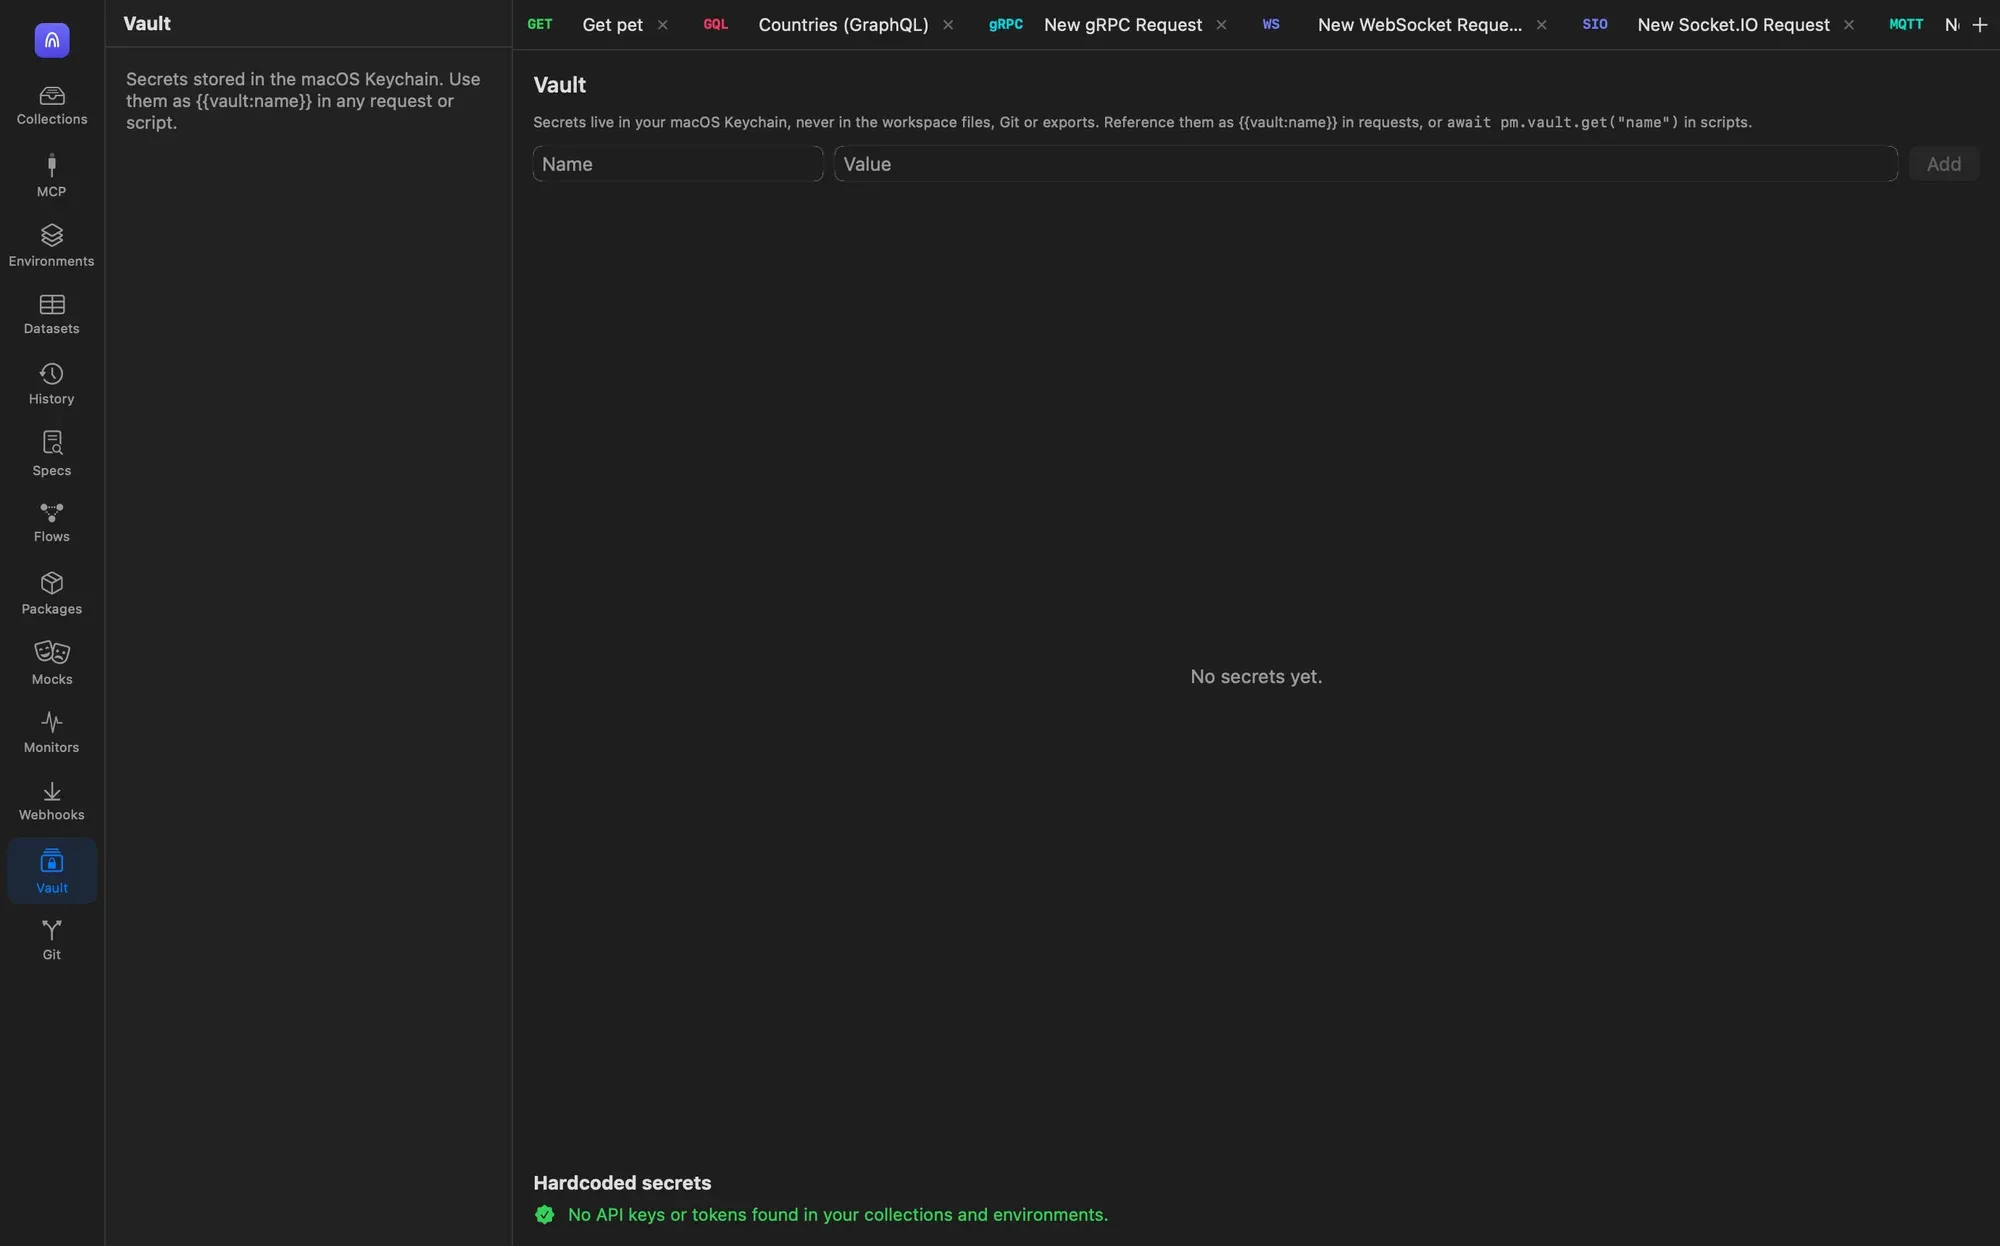The width and height of the screenshot is (2000, 1246).
Task: Switch to Countries (GraphQL) tab
Action: pos(843,25)
